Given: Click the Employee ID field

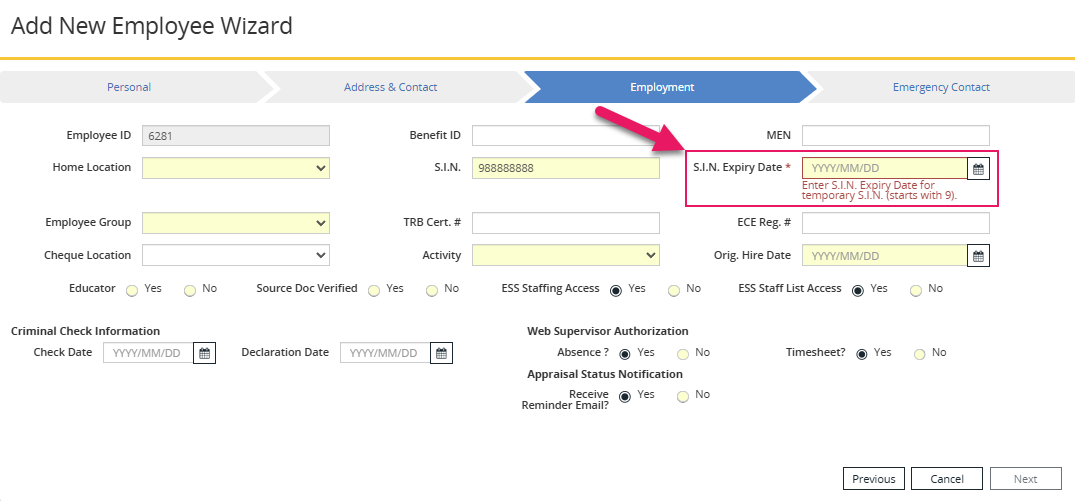Looking at the screenshot, I should (x=236, y=136).
